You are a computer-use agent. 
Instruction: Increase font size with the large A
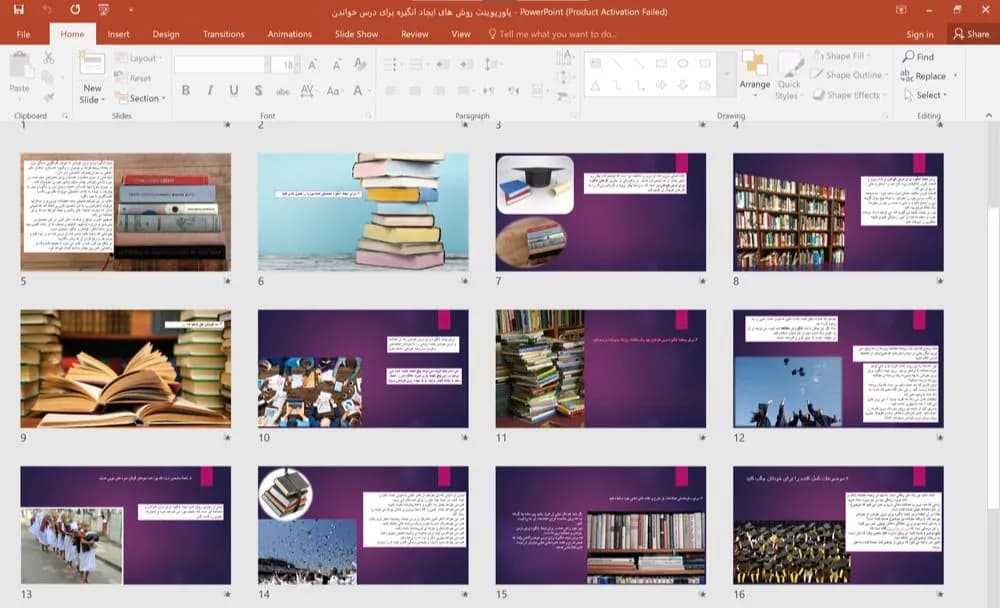click(x=312, y=64)
